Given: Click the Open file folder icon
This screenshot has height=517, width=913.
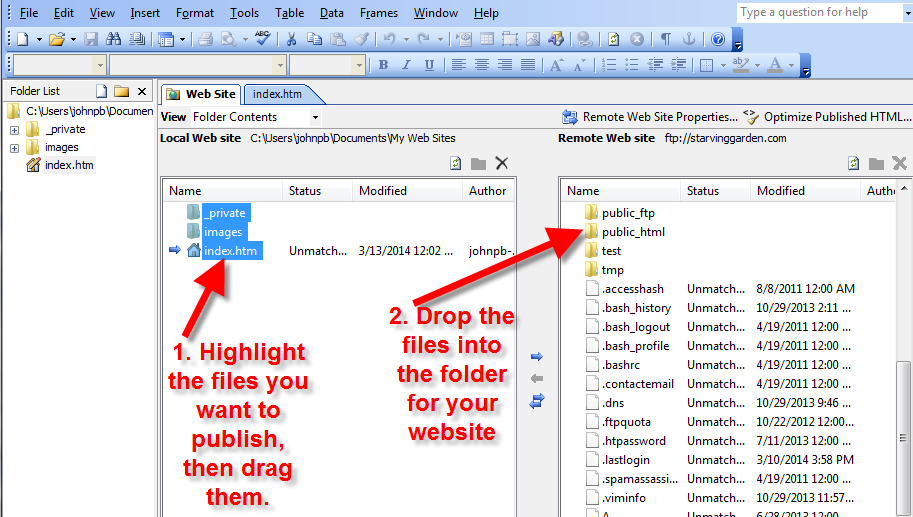Looking at the screenshot, I should [x=56, y=40].
